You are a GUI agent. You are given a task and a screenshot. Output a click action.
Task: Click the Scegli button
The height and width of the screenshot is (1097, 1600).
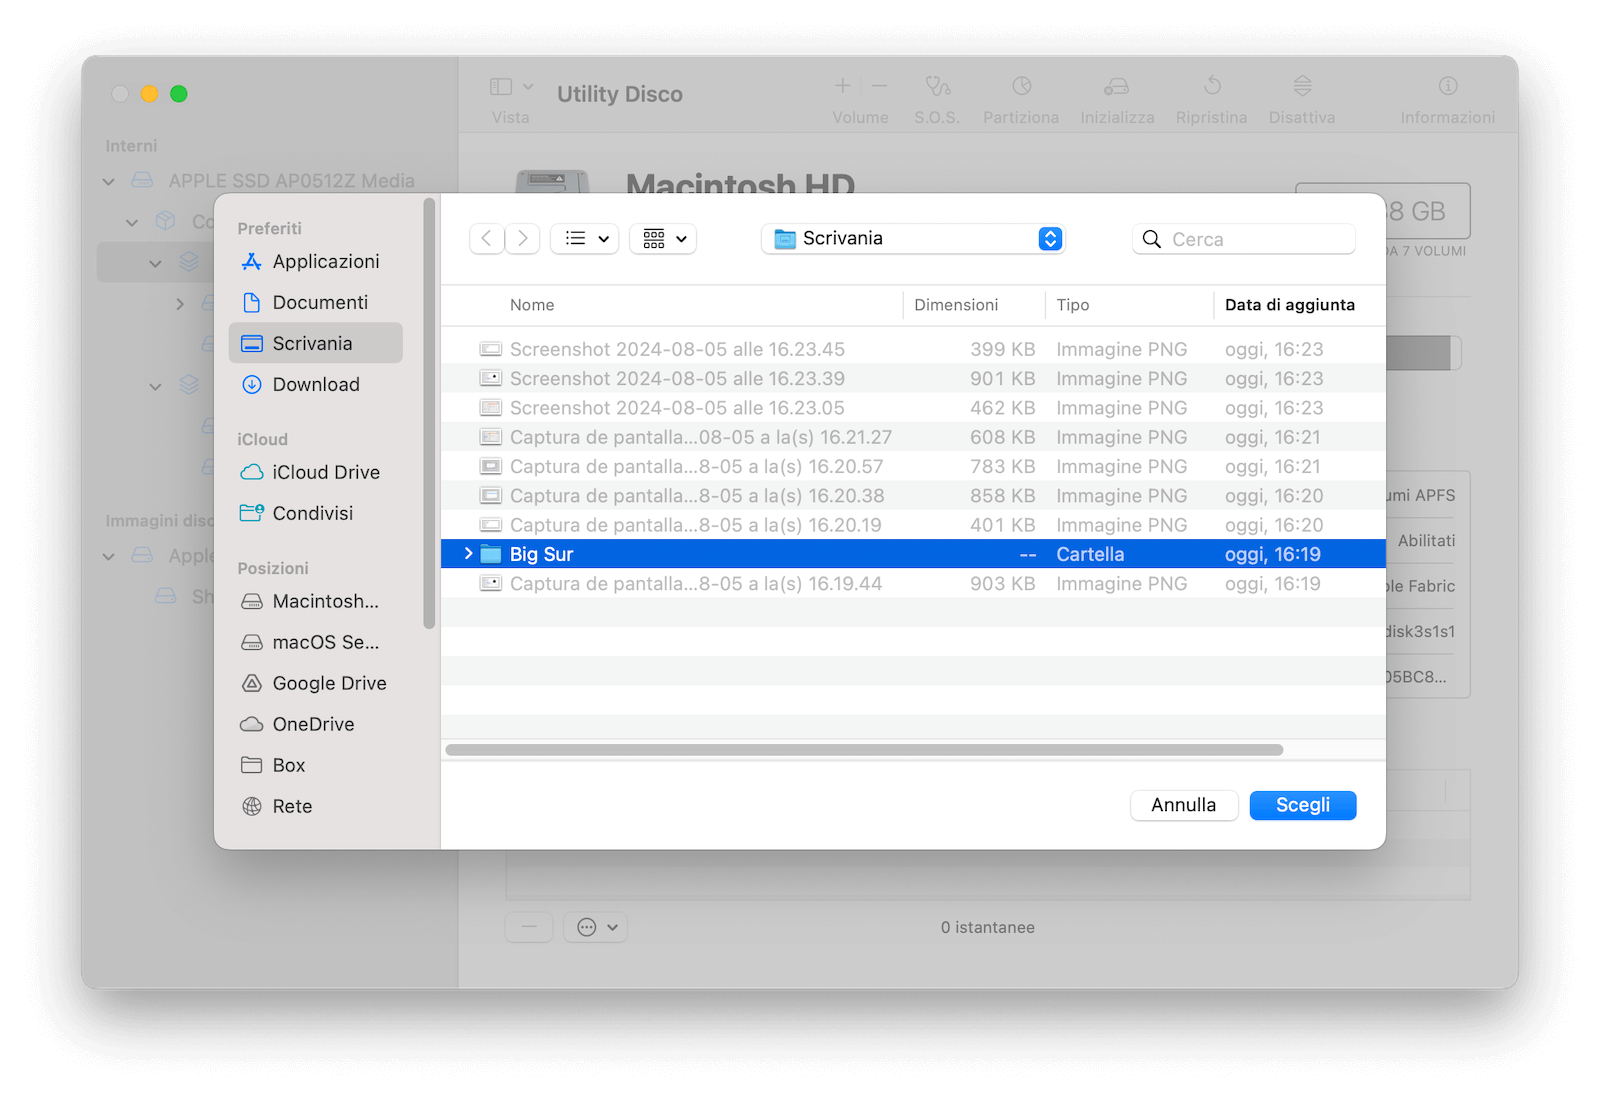[1303, 805]
